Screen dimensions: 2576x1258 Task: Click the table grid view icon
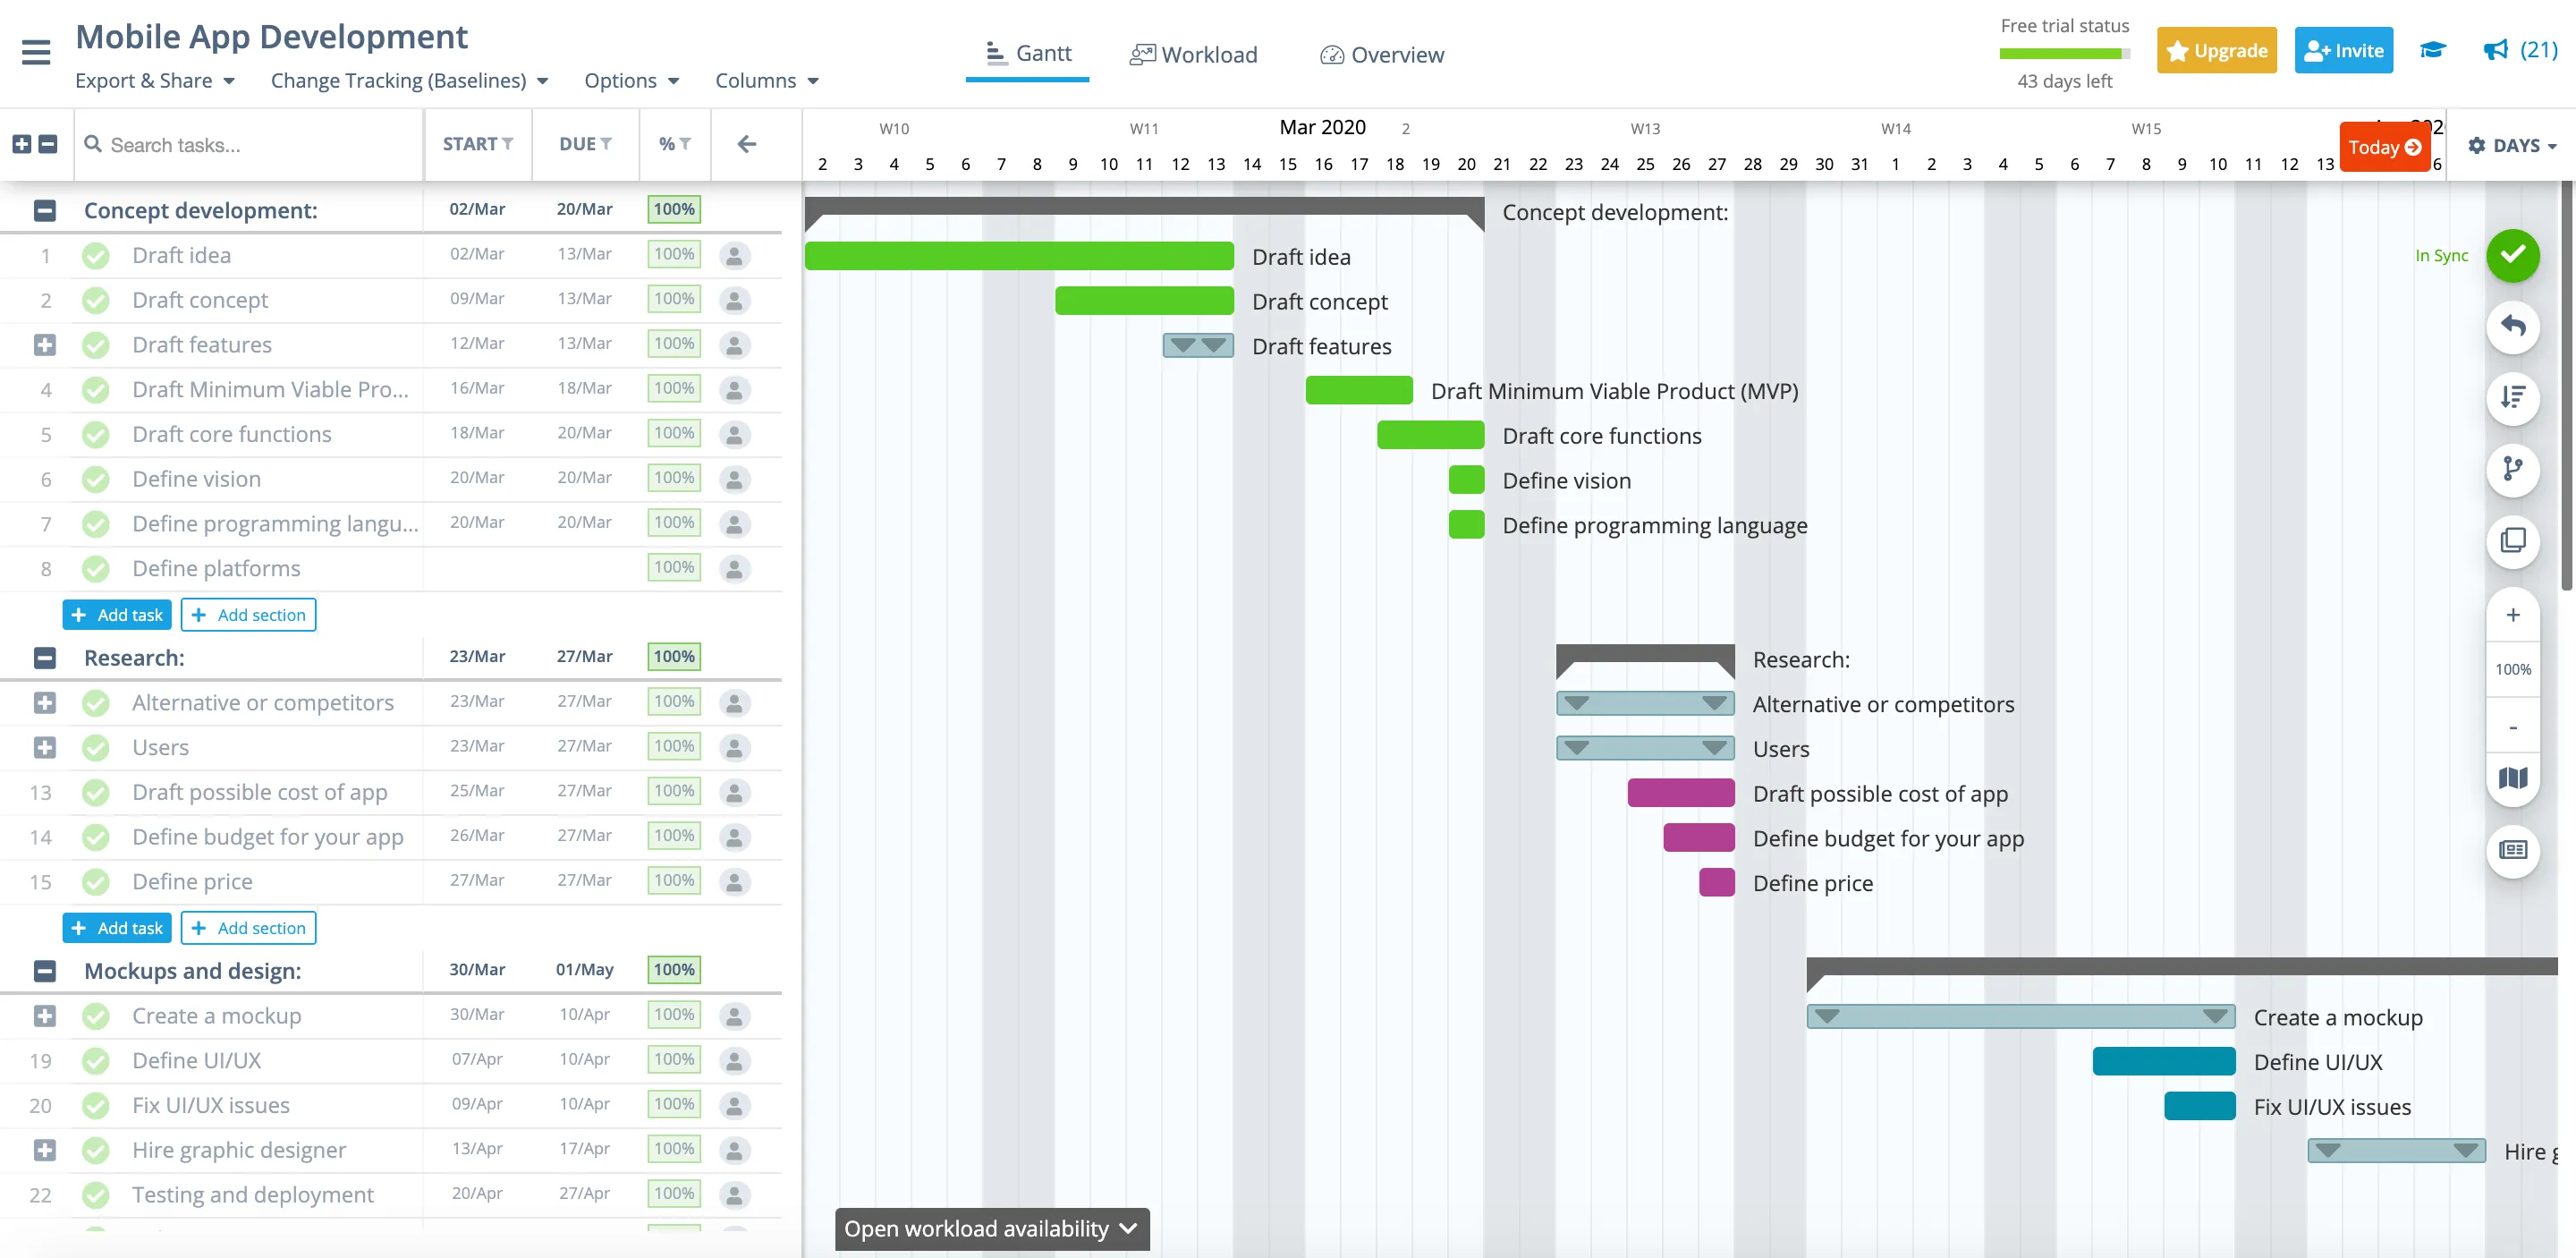point(2513,850)
